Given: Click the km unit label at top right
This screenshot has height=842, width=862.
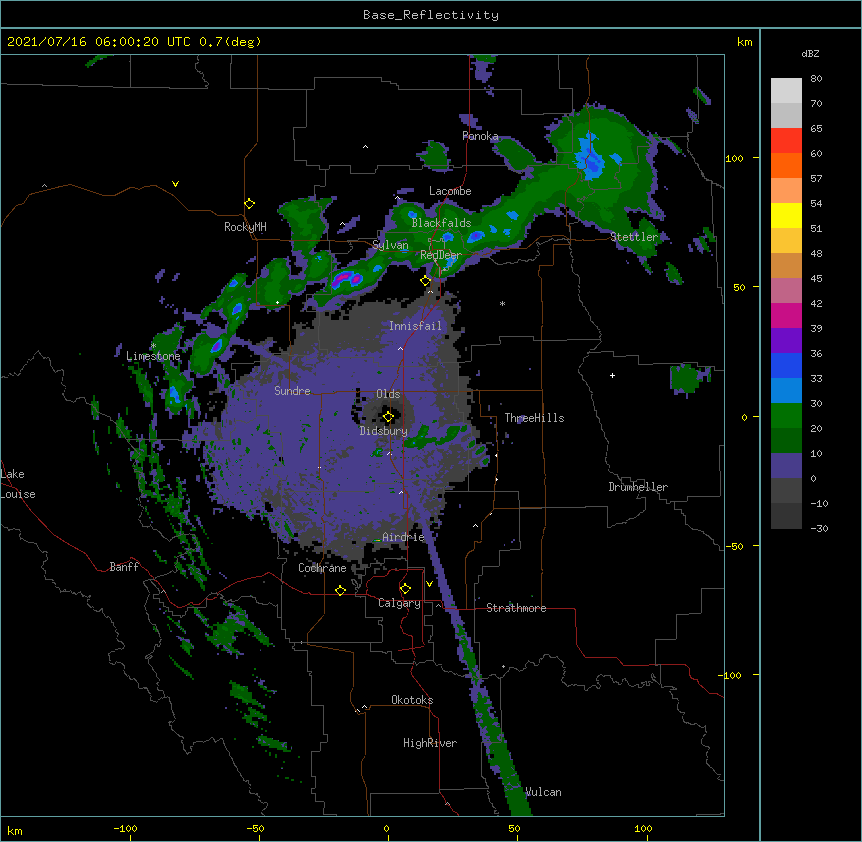Looking at the screenshot, I should [x=745, y=42].
